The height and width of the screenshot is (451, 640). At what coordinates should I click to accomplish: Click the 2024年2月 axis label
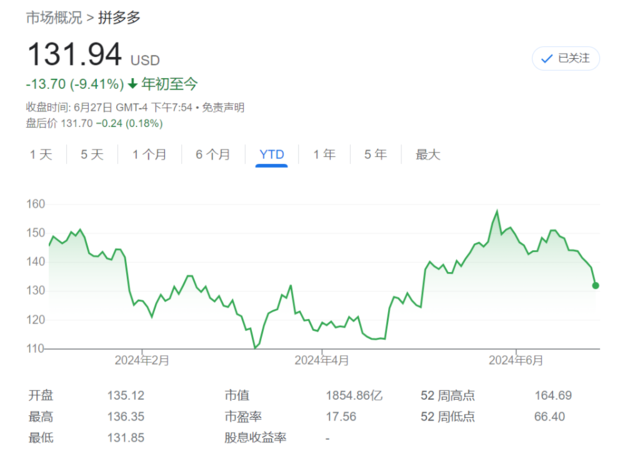tap(142, 360)
